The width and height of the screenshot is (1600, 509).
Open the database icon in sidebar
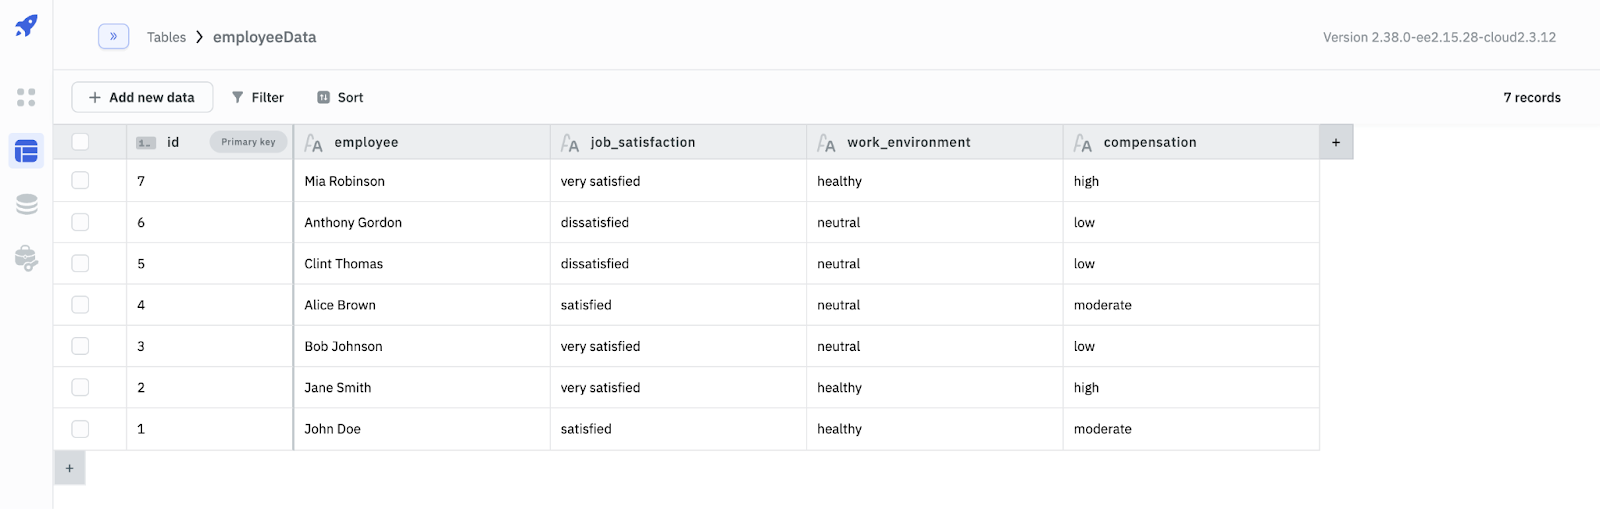tap(26, 205)
